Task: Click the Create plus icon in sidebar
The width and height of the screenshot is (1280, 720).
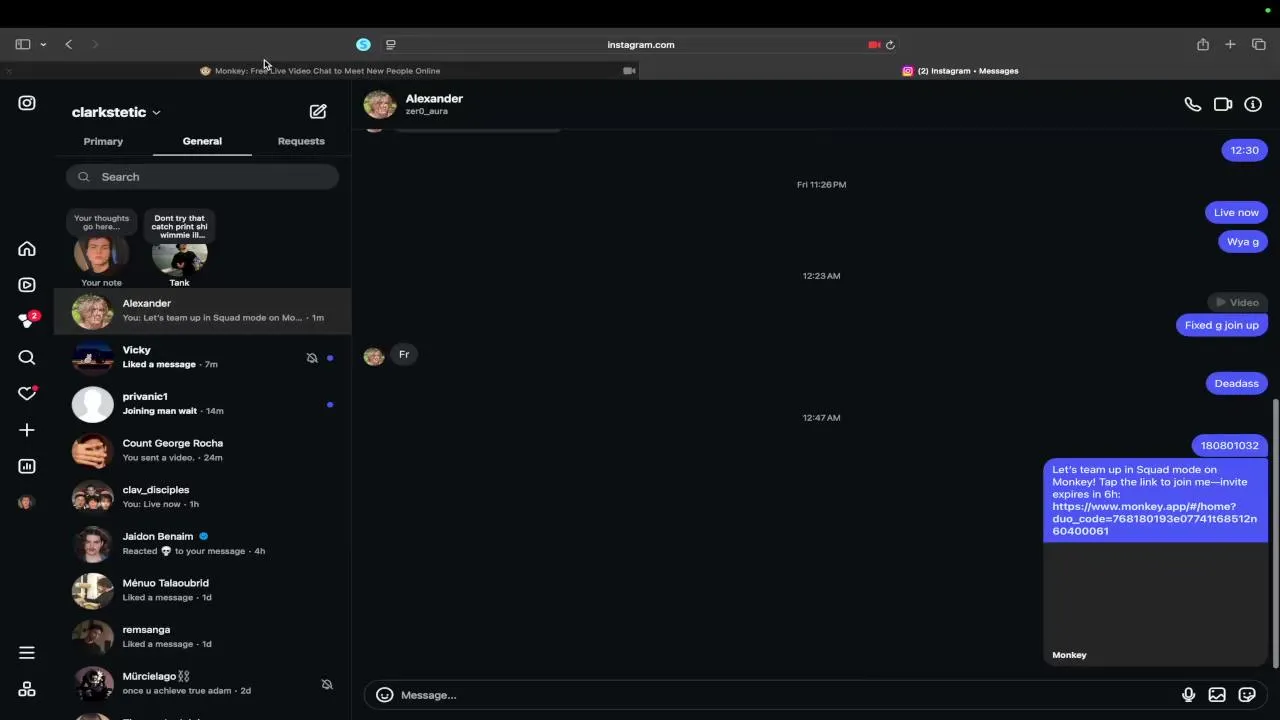Action: click(x=27, y=430)
